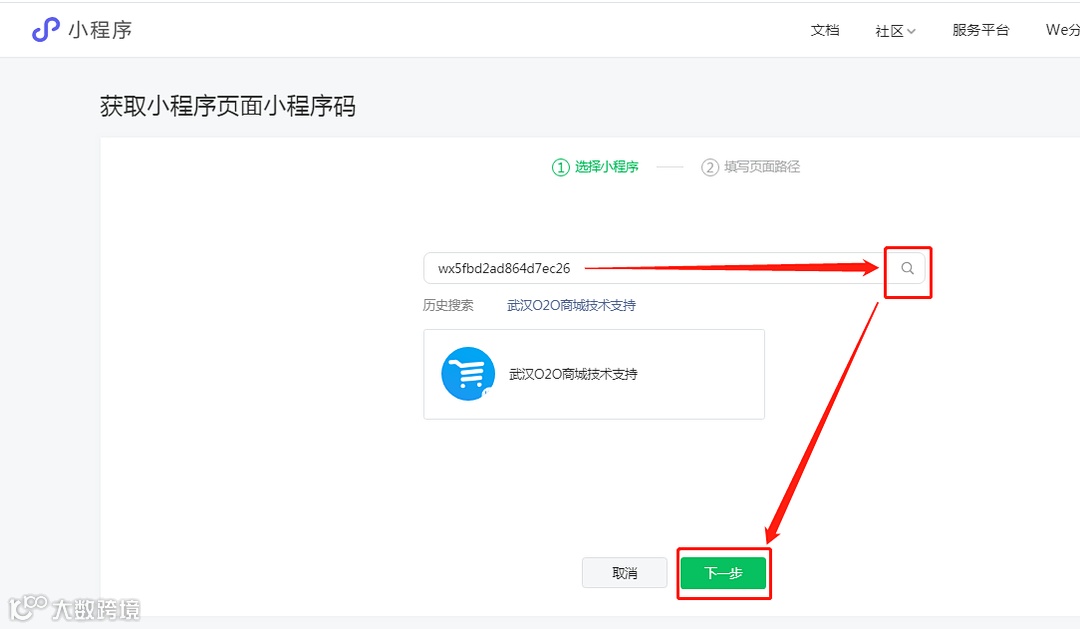Click the green 下一步 button

tap(723, 573)
